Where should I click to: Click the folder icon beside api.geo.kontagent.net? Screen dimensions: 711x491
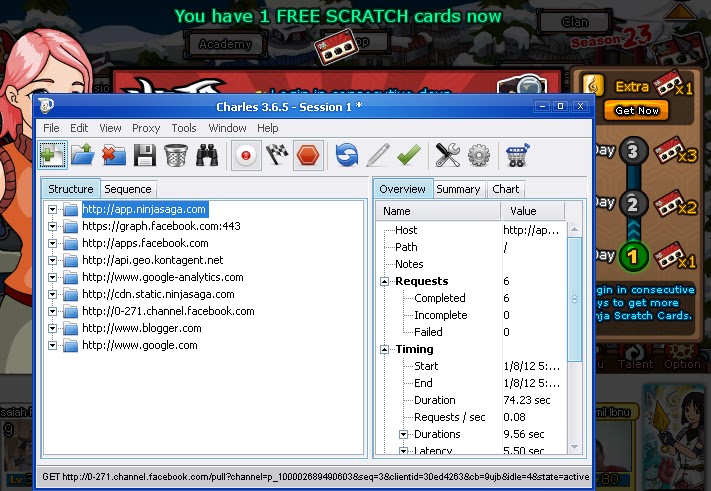point(70,260)
